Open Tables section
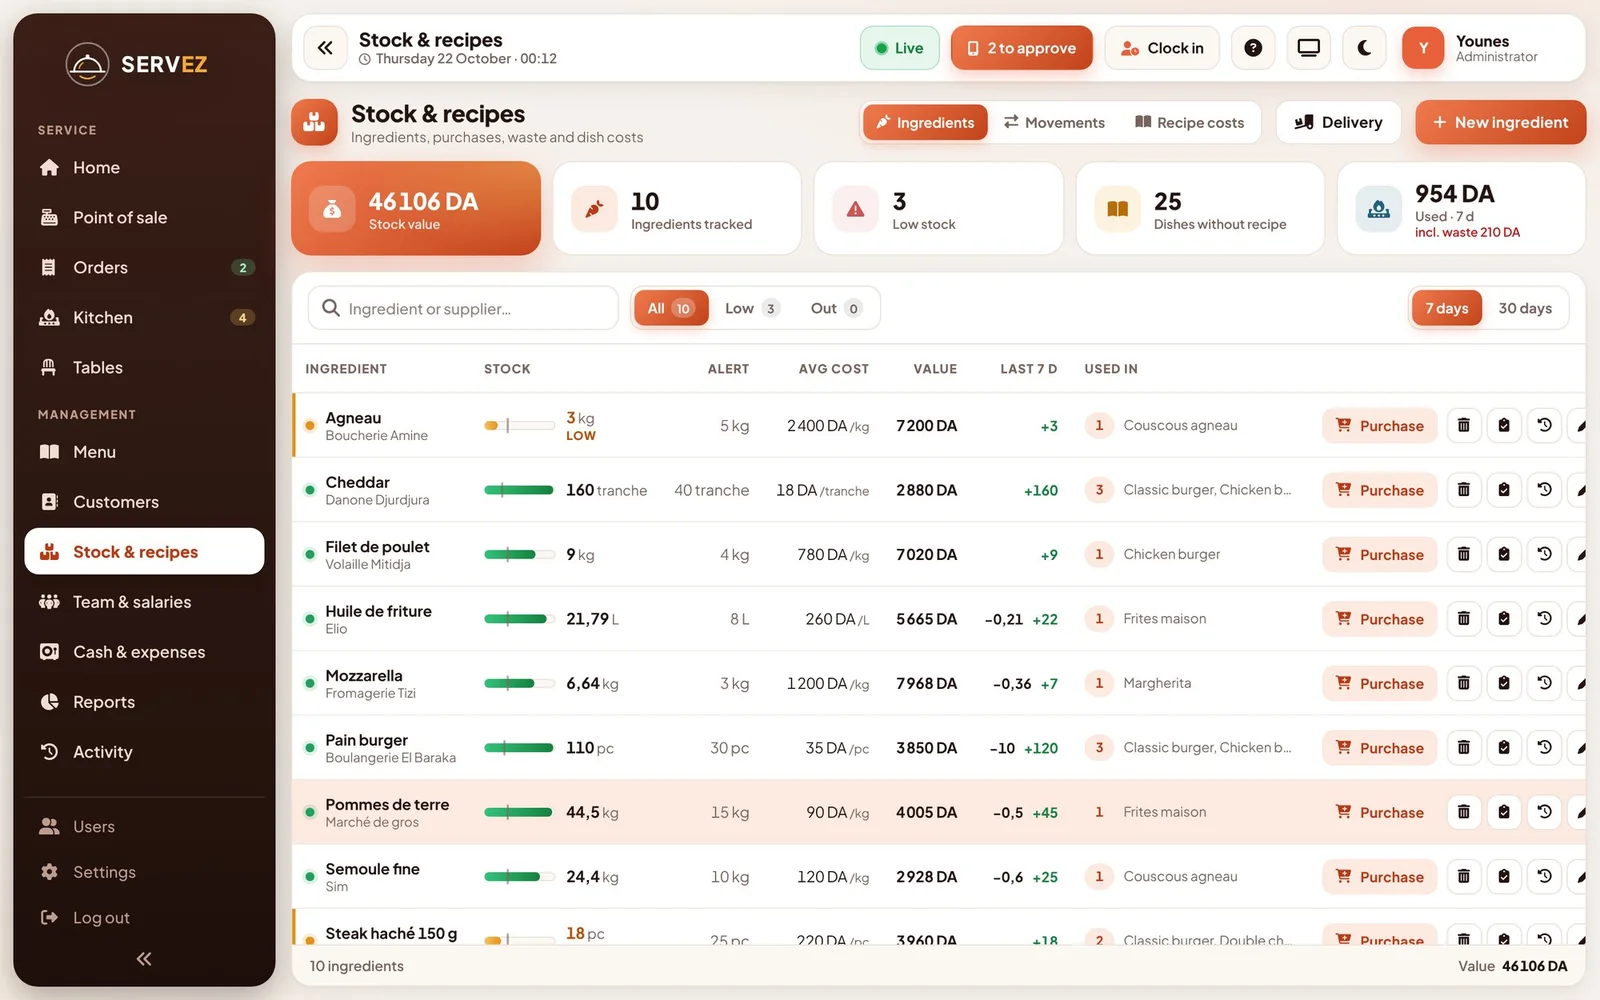Viewport: 1600px width, 1000px height. (144, 368)
